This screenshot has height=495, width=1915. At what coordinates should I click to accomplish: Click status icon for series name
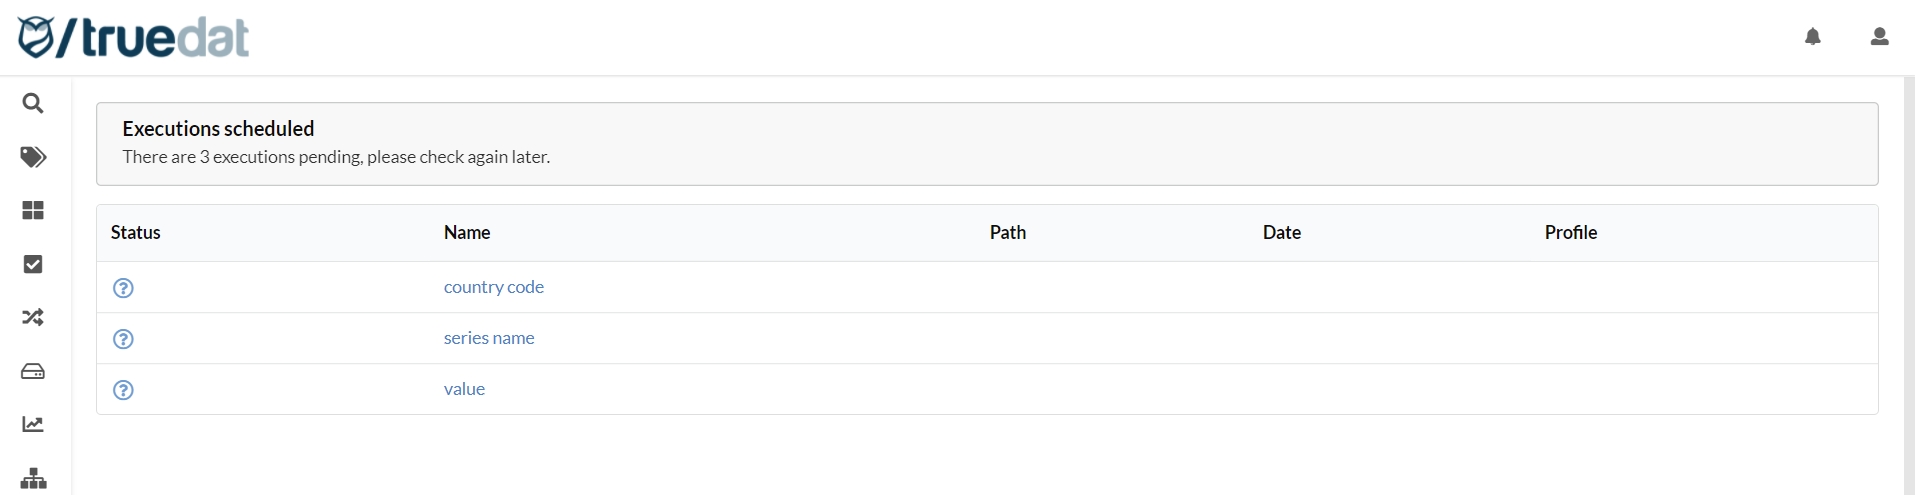pos(123,339)
